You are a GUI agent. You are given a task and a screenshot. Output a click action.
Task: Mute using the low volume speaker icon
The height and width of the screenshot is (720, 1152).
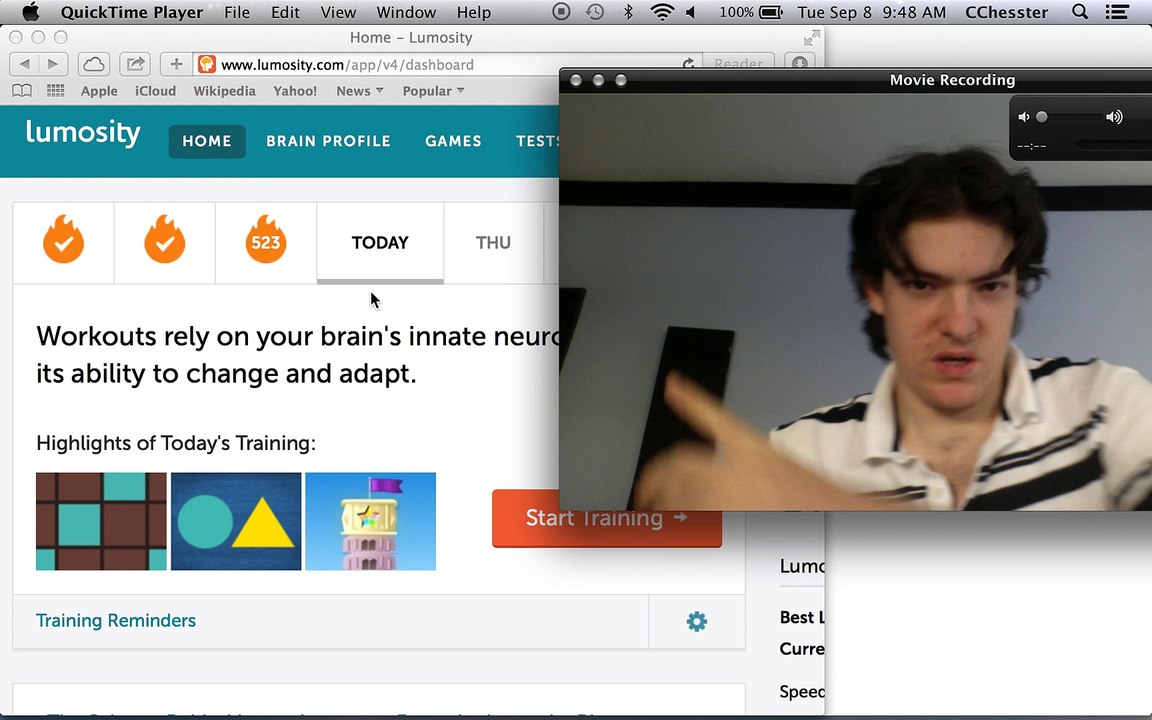(1023, 117)
